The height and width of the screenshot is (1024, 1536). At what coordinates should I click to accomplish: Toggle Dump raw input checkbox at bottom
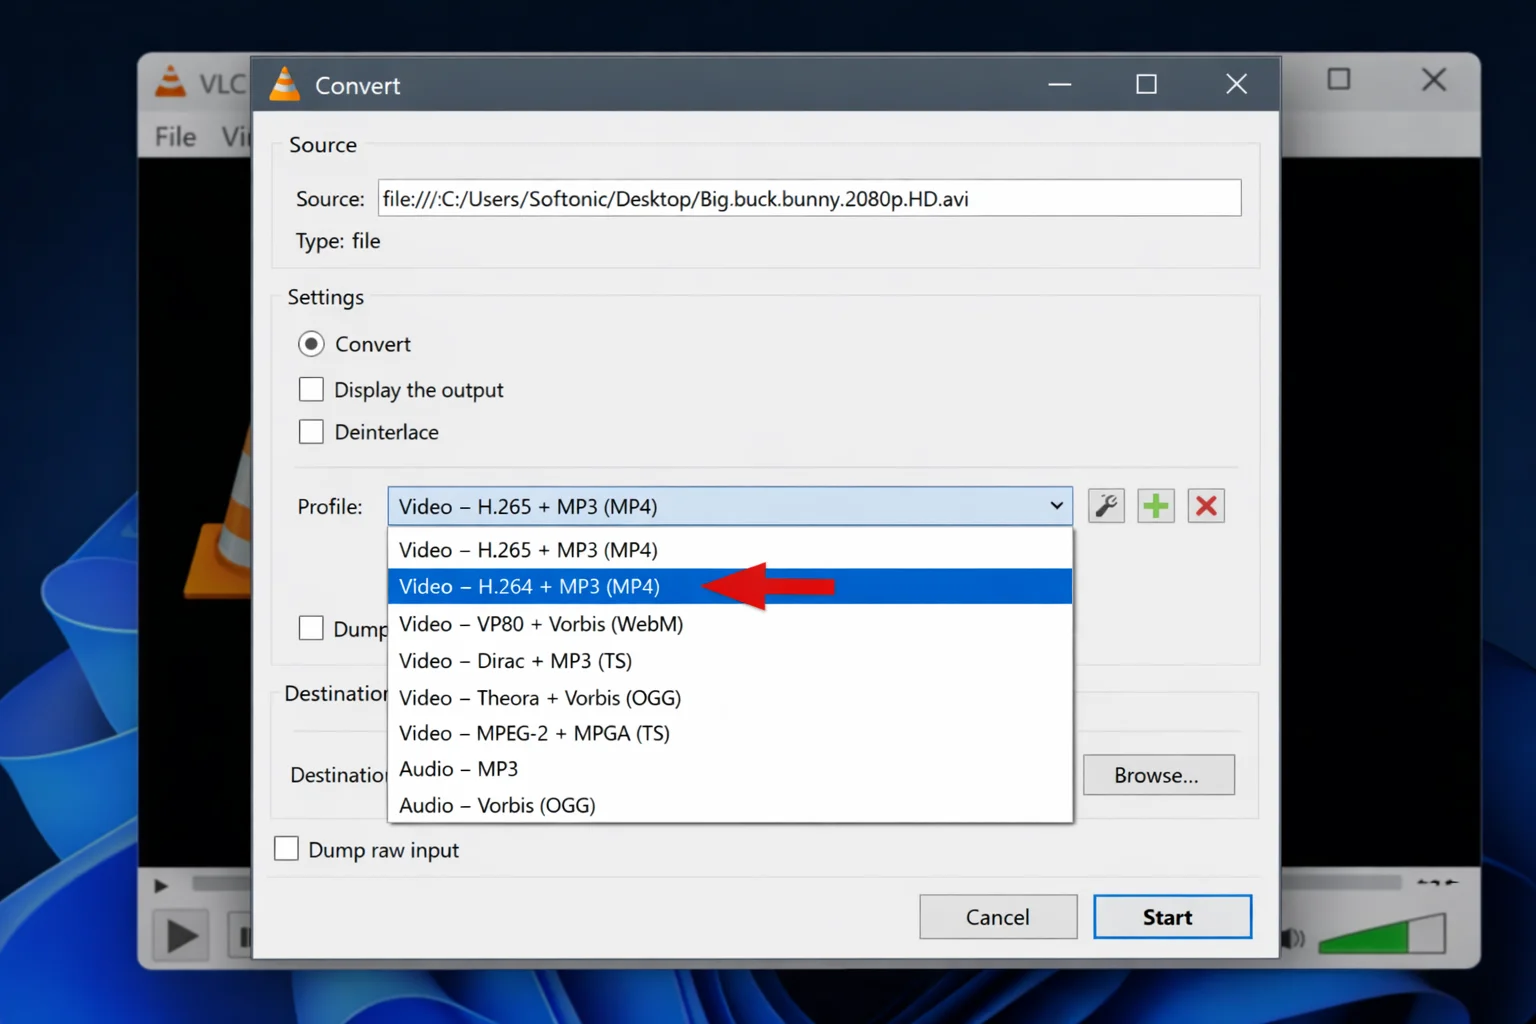(286, 849)
